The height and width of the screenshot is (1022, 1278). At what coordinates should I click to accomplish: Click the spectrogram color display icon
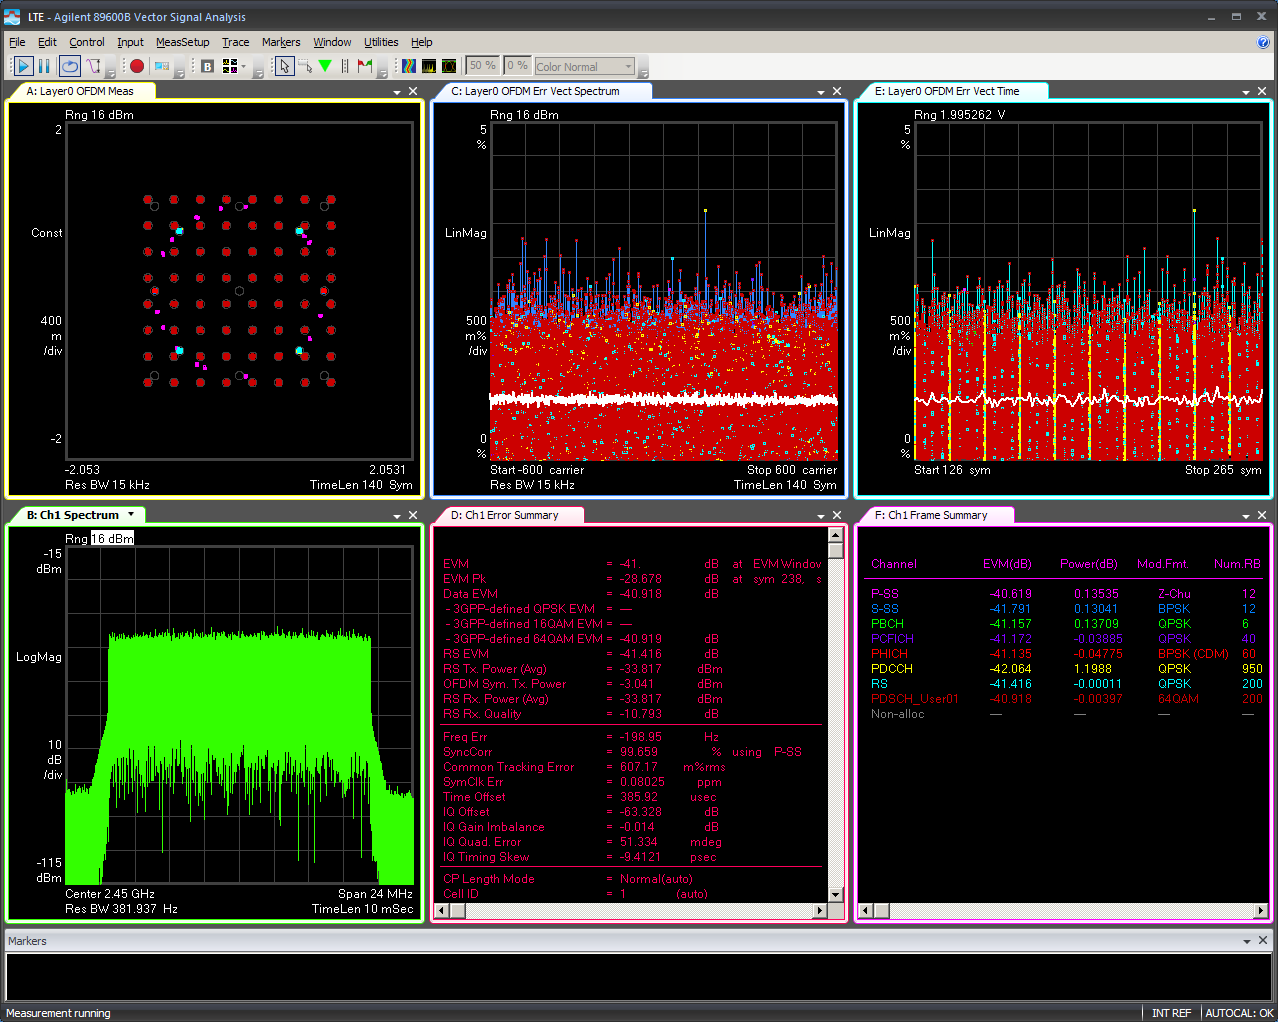[409, 66]
